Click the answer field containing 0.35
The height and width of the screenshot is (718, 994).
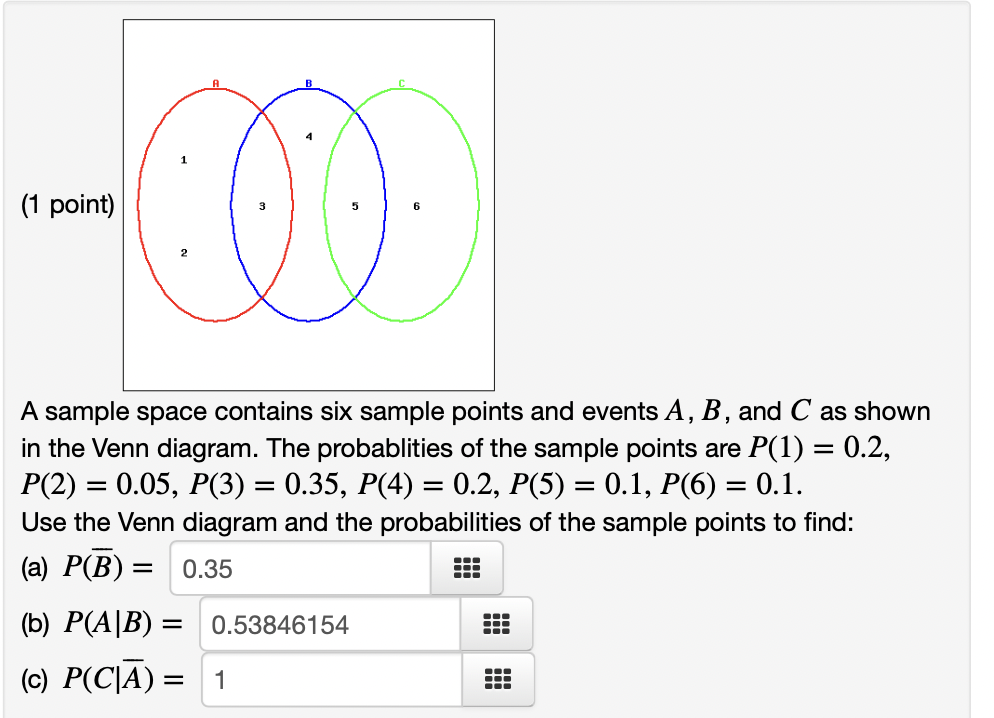point(300,568)
